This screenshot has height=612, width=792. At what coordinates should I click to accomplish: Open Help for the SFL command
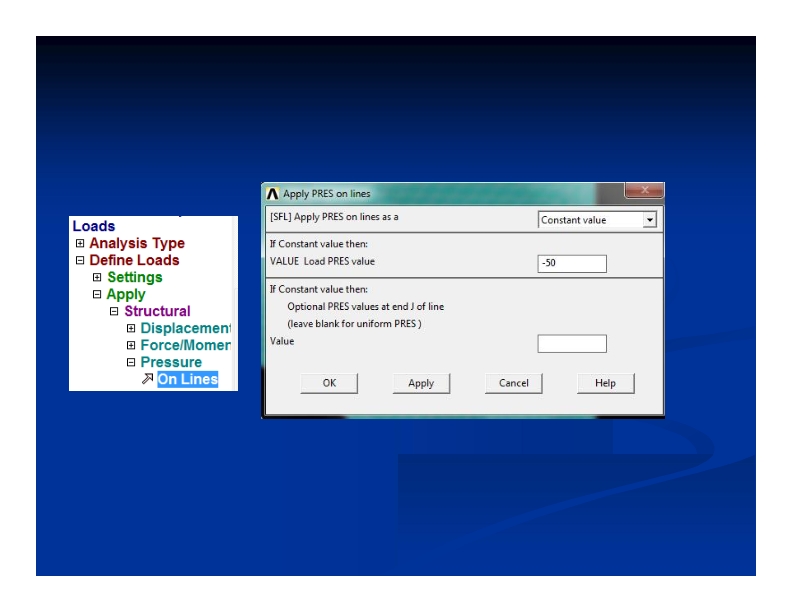605,383
